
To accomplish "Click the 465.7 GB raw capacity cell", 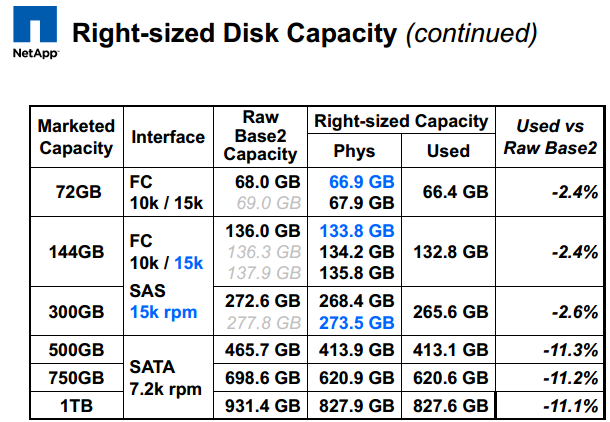I will pos(260,350).
